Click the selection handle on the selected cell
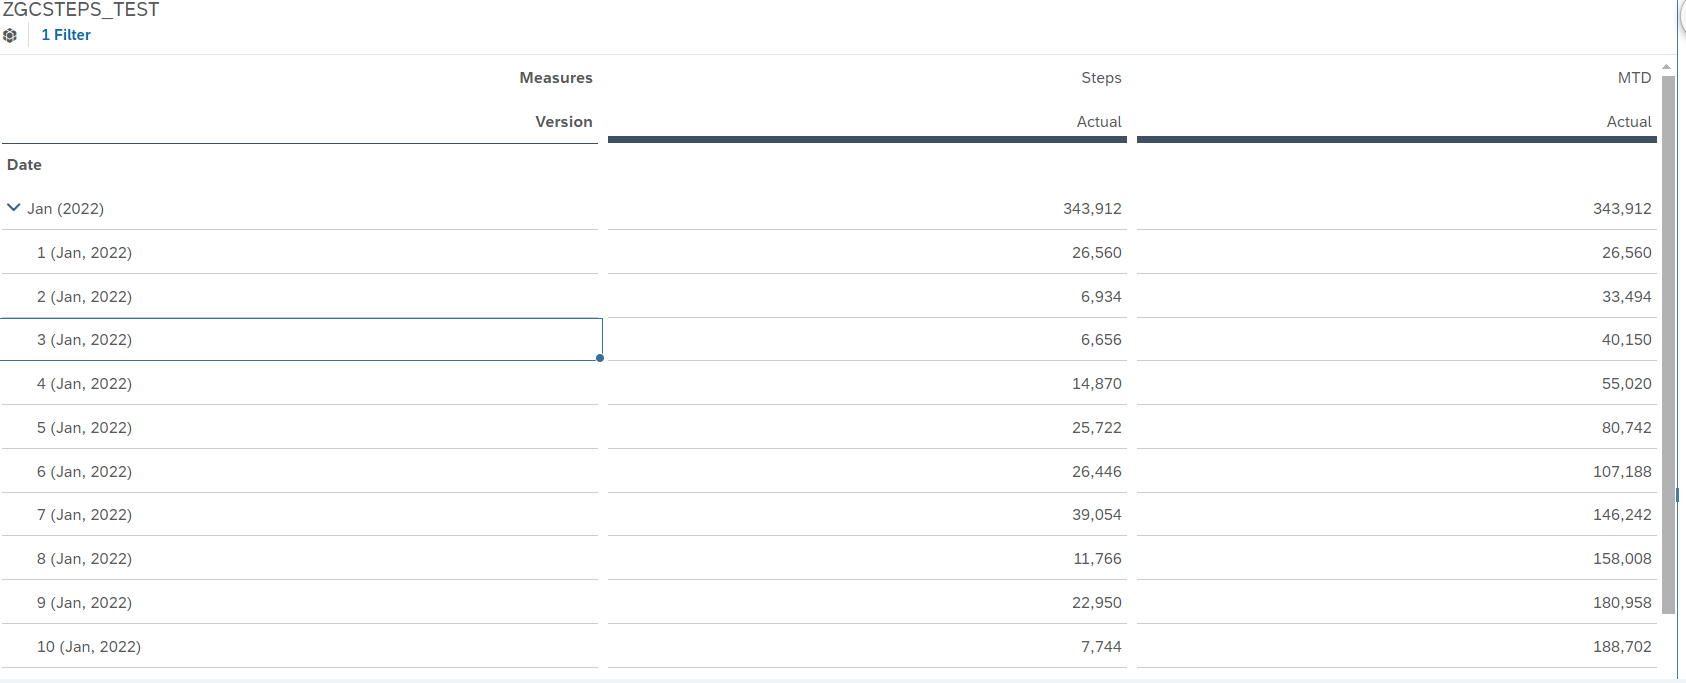Screen dimensions: 1686x683 click(x=600, y=358)
